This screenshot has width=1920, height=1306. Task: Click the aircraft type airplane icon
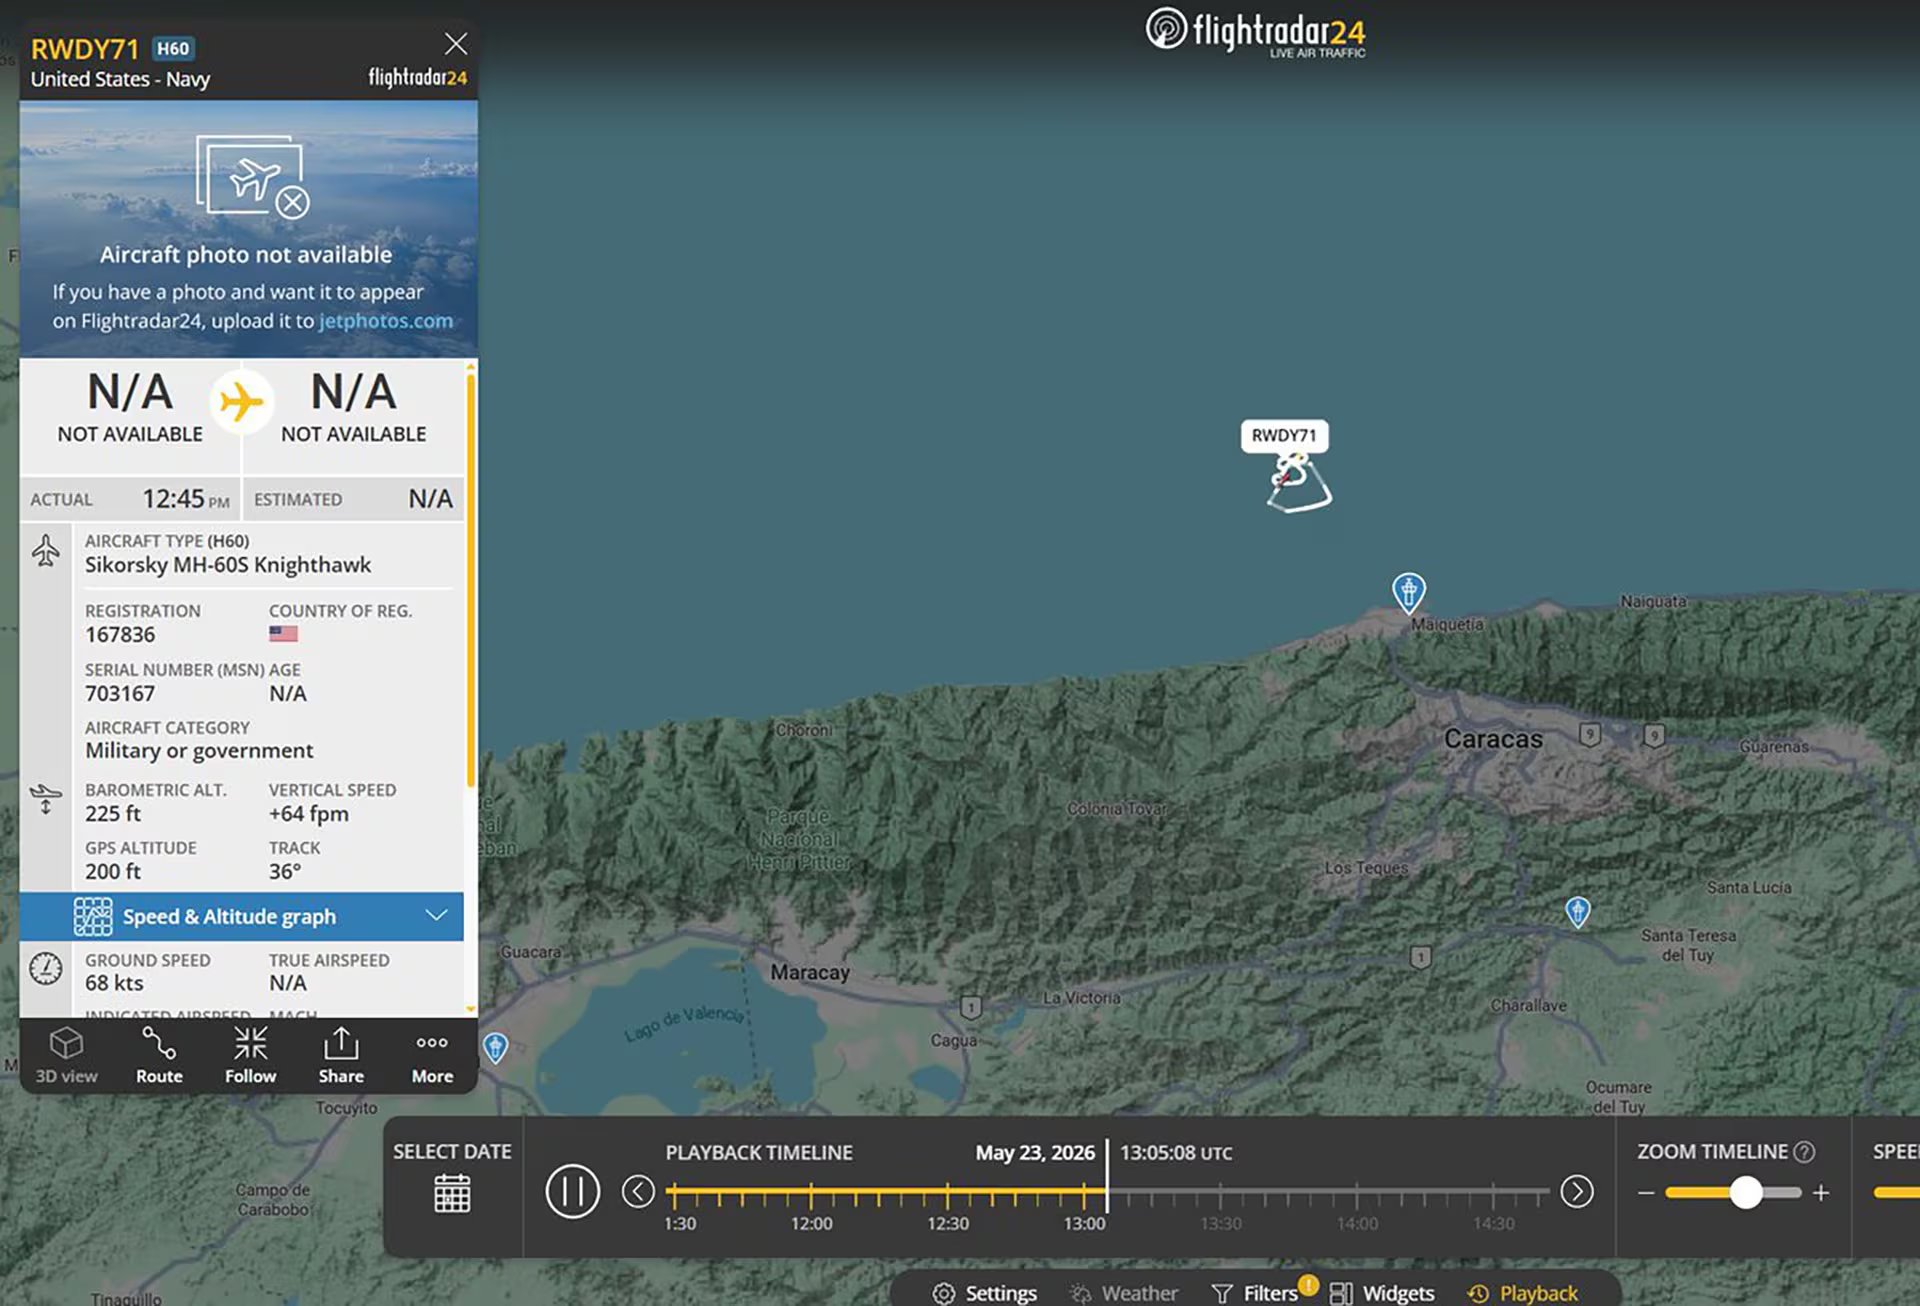click(x=45, y=551)
